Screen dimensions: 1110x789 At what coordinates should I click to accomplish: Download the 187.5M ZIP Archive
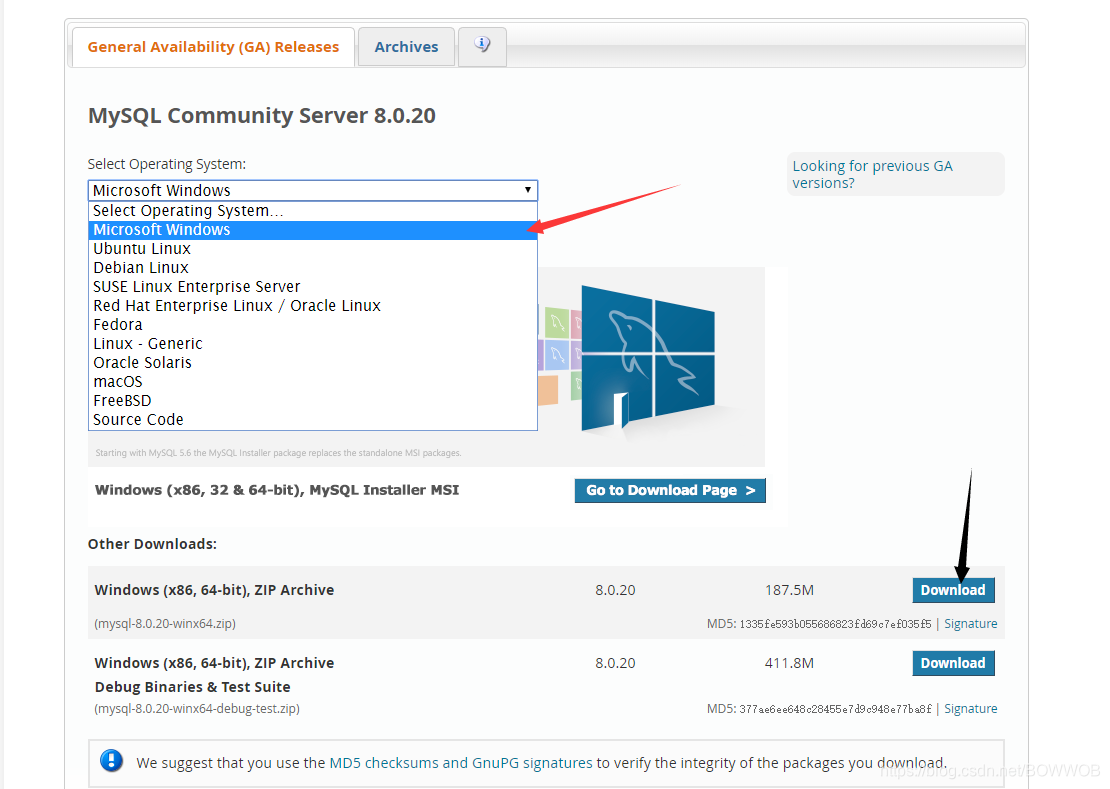953,590
